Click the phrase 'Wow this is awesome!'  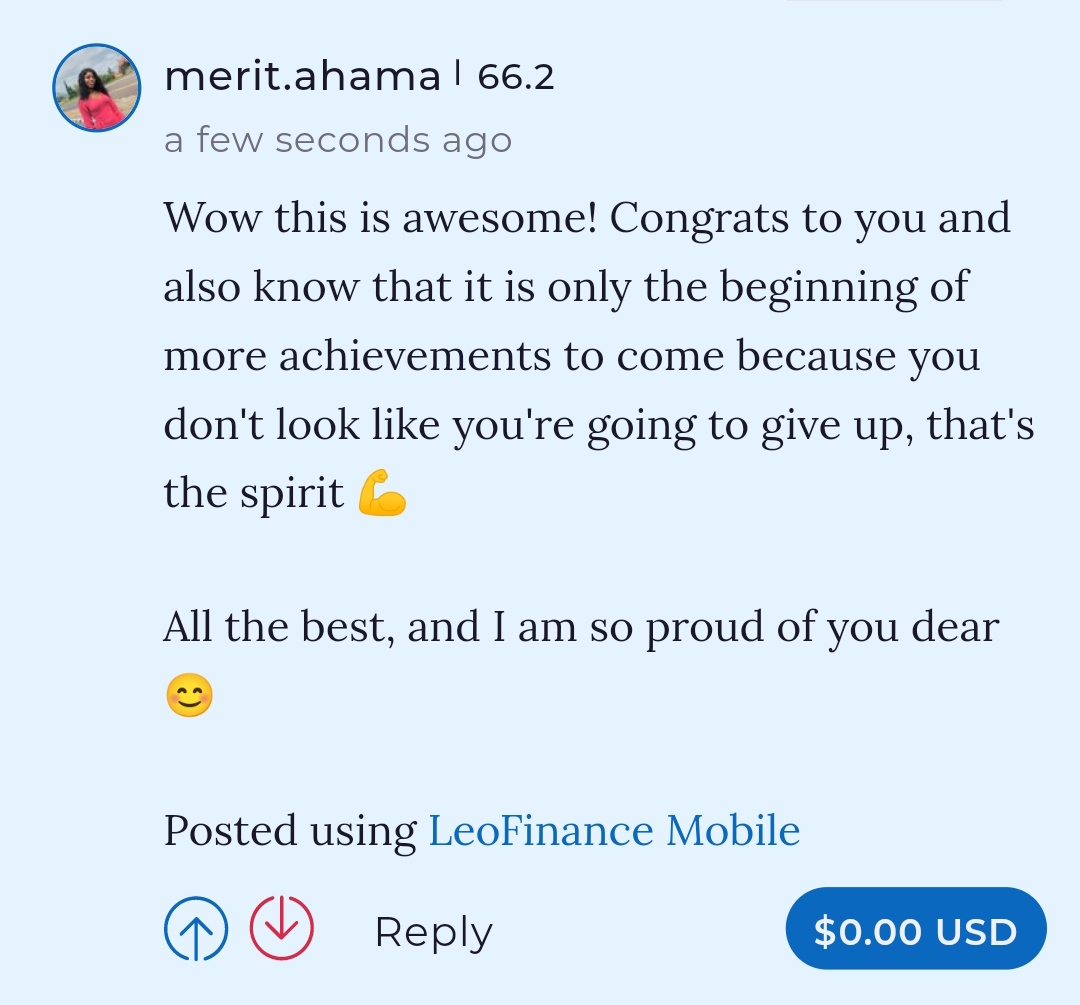tap(380, 218)
